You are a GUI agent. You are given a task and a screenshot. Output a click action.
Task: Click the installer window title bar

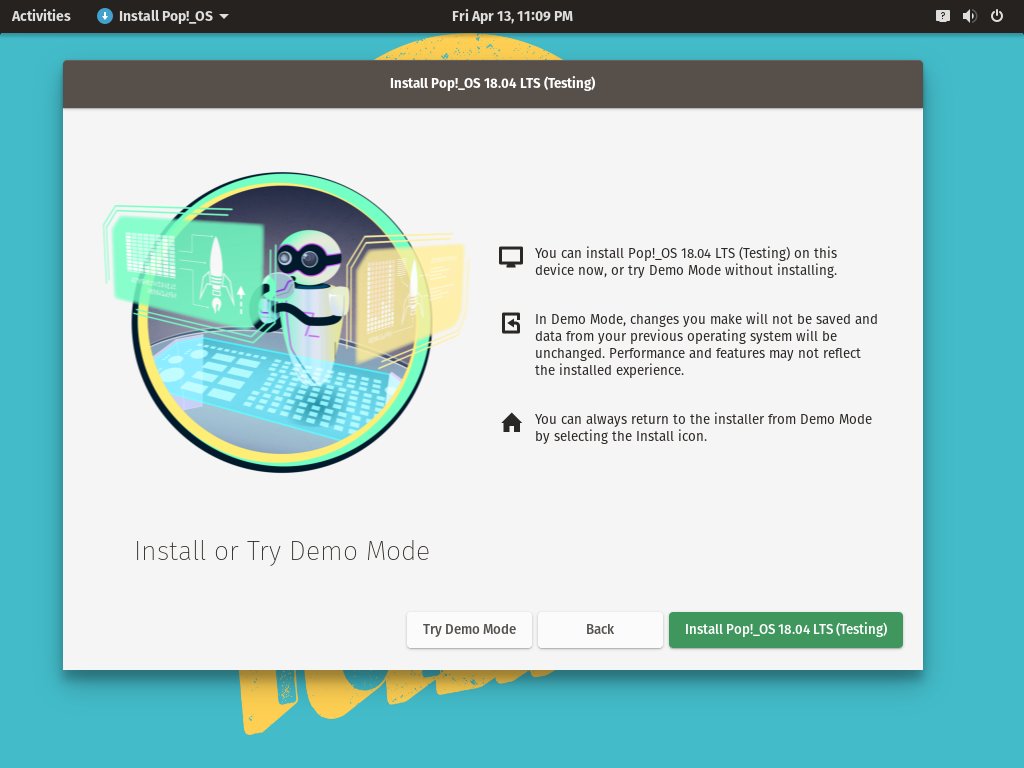(x=492, y=84)
